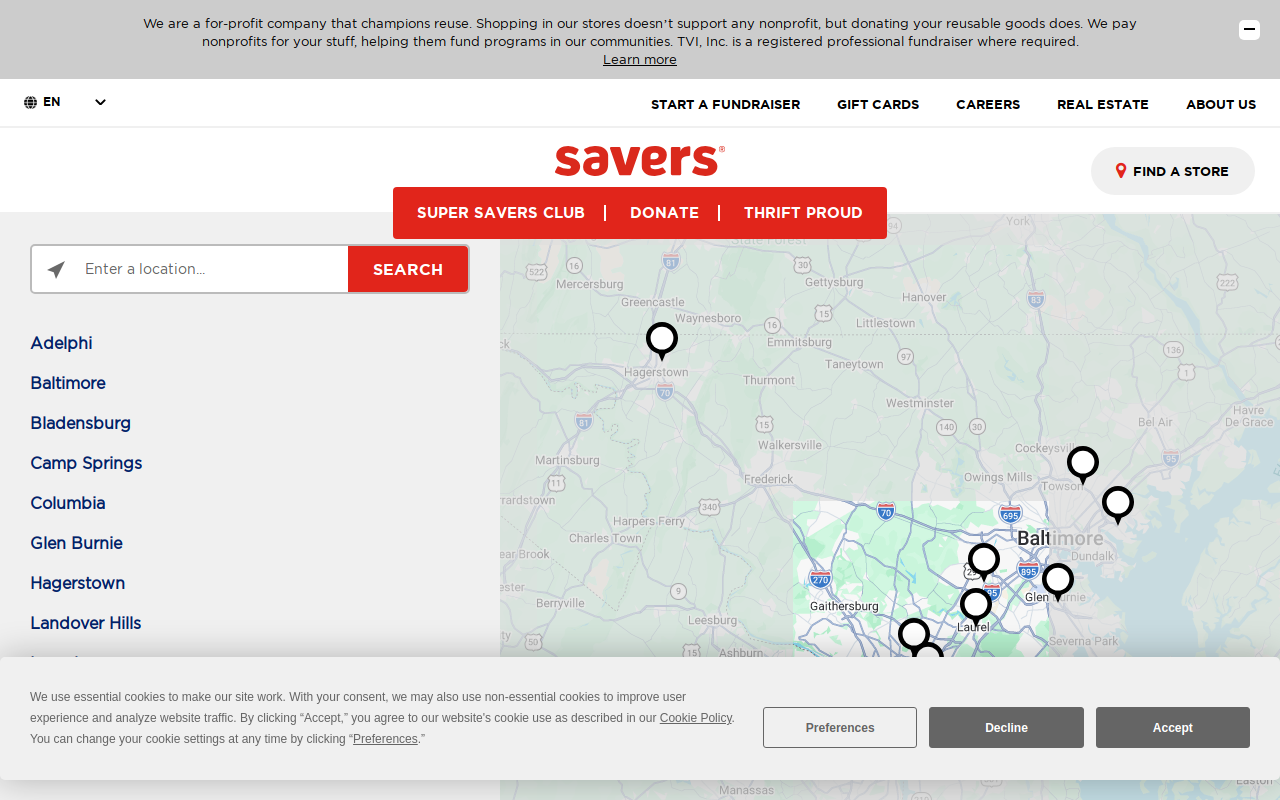Click the red Search button
The height and width of the screenshot is (800, 1280).
408,269
